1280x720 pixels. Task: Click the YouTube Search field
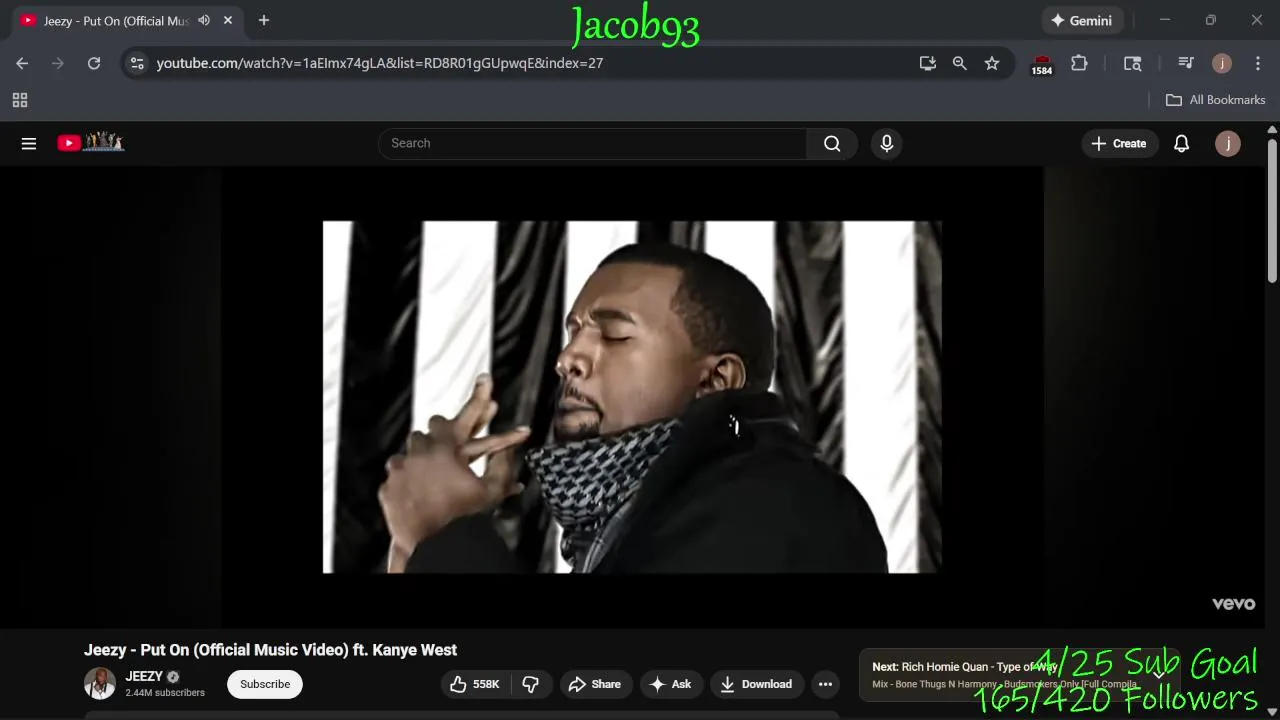point(593,143)
